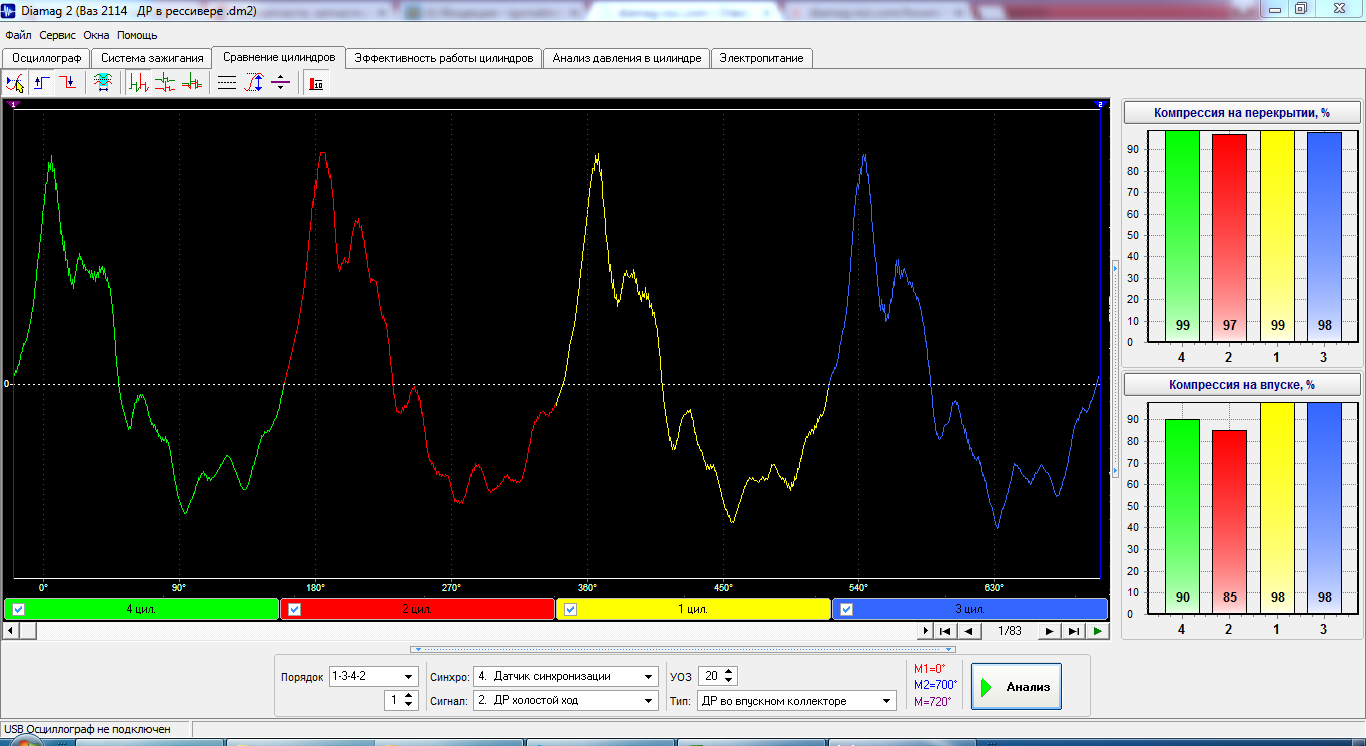The image size is (1366, 746).
Task: Toggle the 2 цил. checkbox
Action: [x=294, y=609]
